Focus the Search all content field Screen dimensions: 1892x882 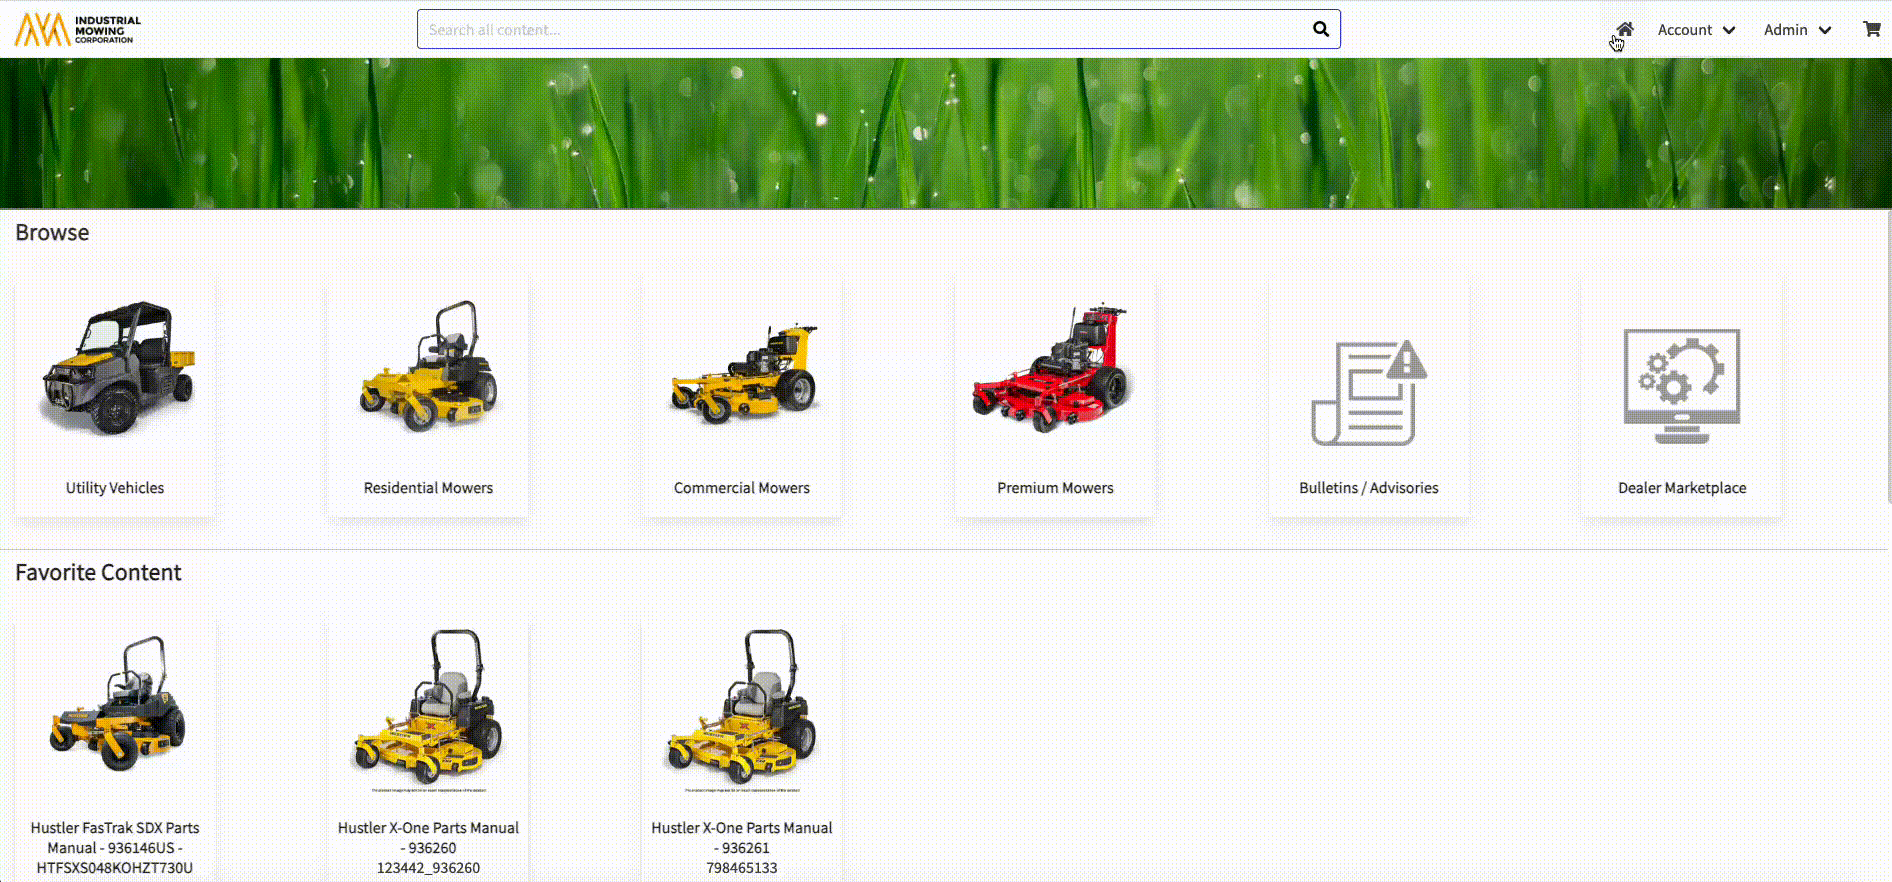tap(860, 30)
